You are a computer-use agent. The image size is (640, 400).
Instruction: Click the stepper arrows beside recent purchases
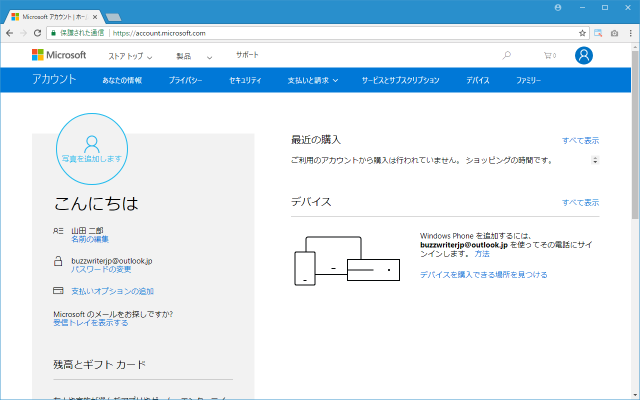coord(595,160)
